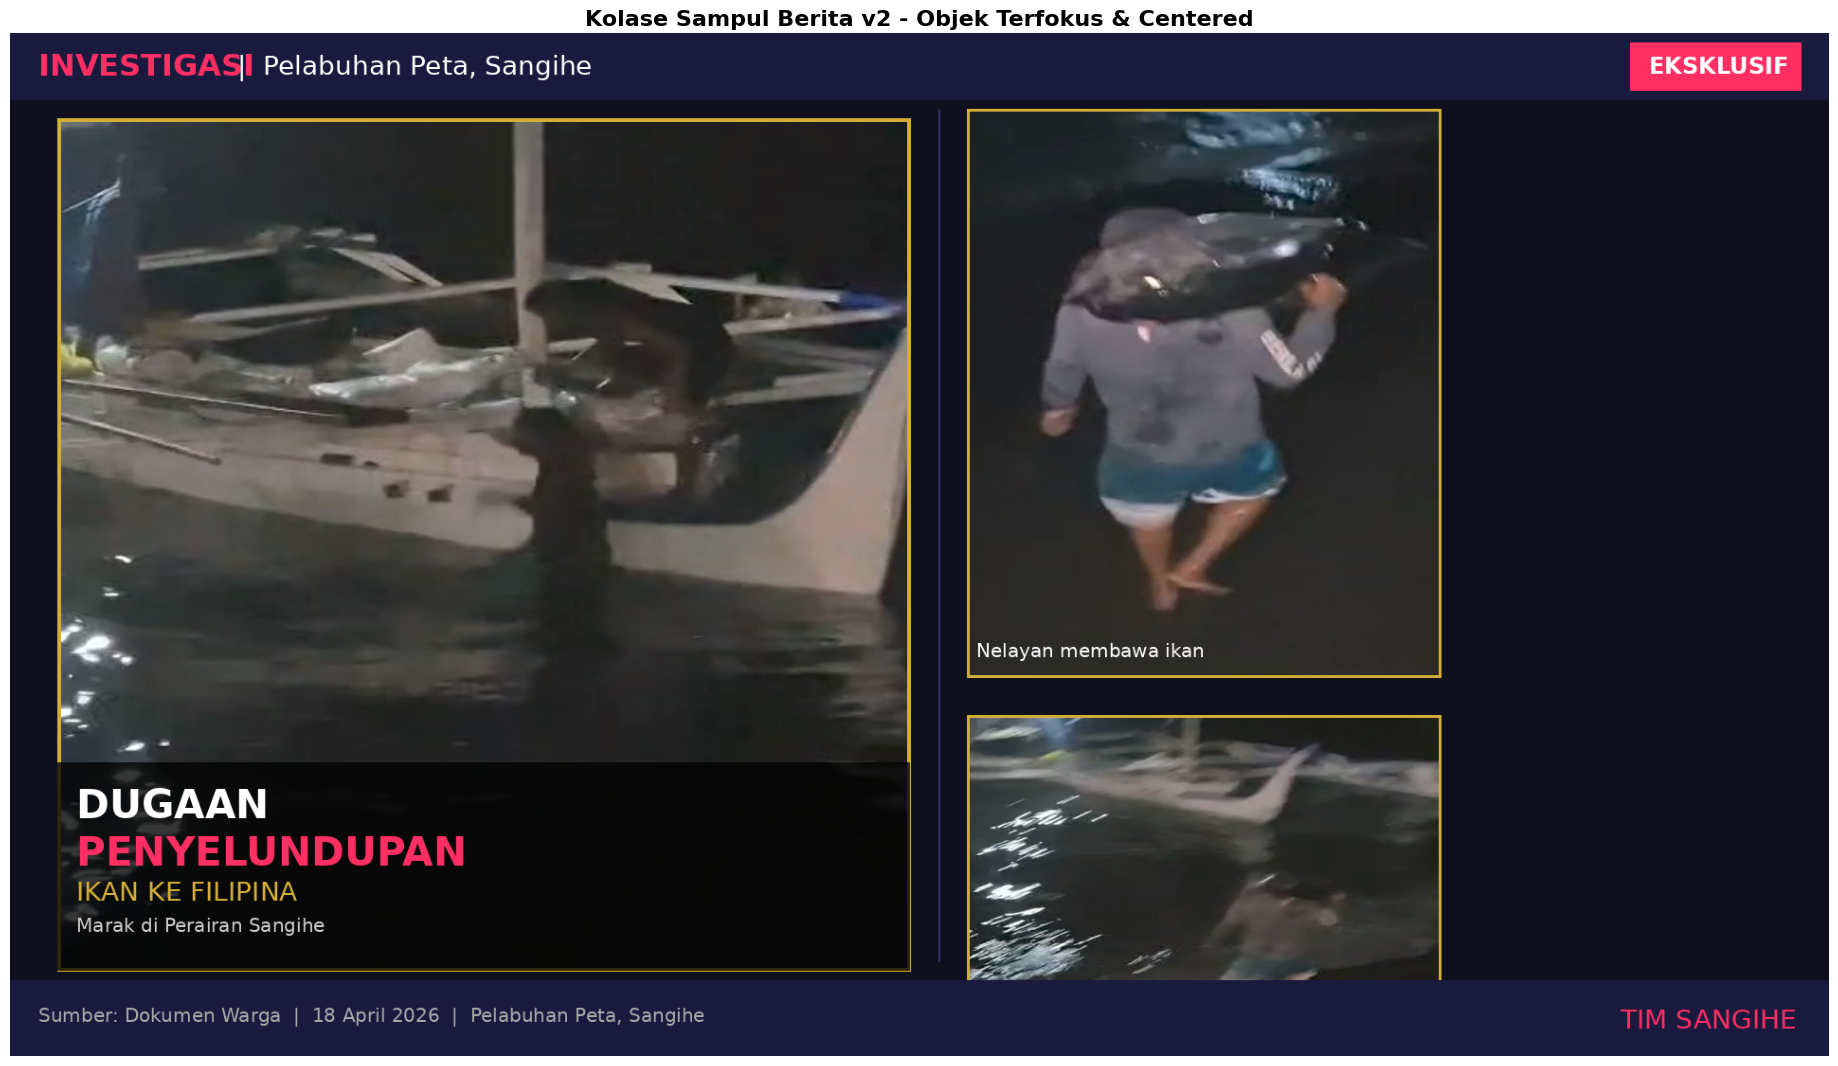Select the pink PENYELUNDUPAN headline

(271, 852)
